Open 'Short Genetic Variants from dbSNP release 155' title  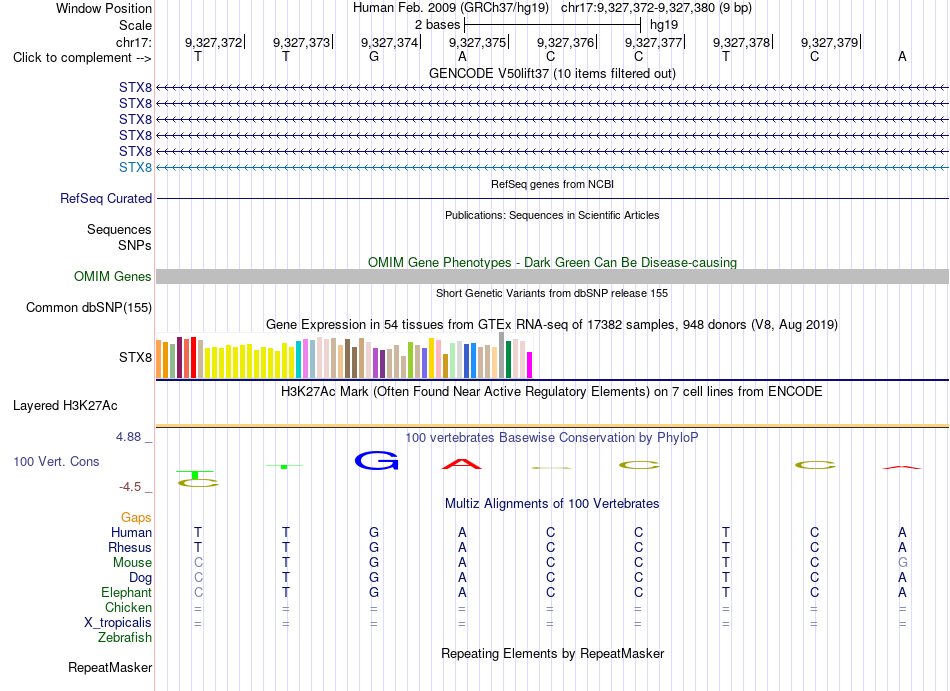pos(552,293)
